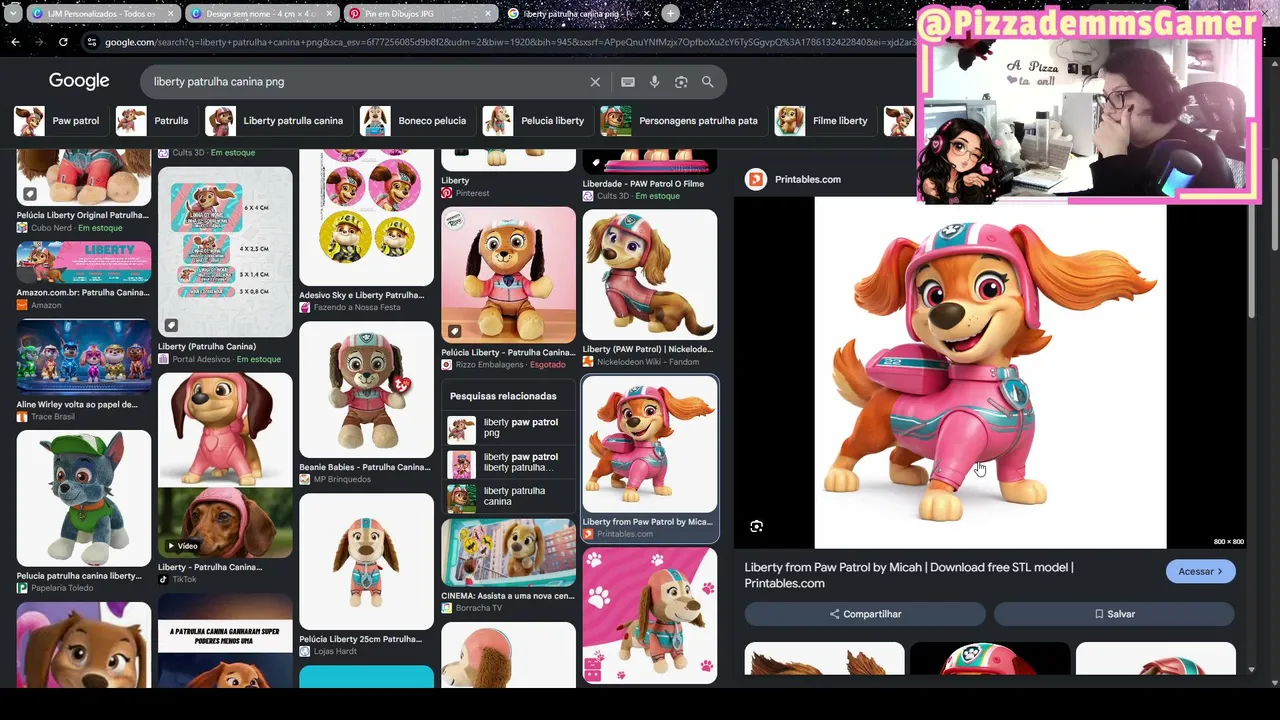Search inside preview image with Lens icon
This screenshot has width=1280, height=720.
757,526
